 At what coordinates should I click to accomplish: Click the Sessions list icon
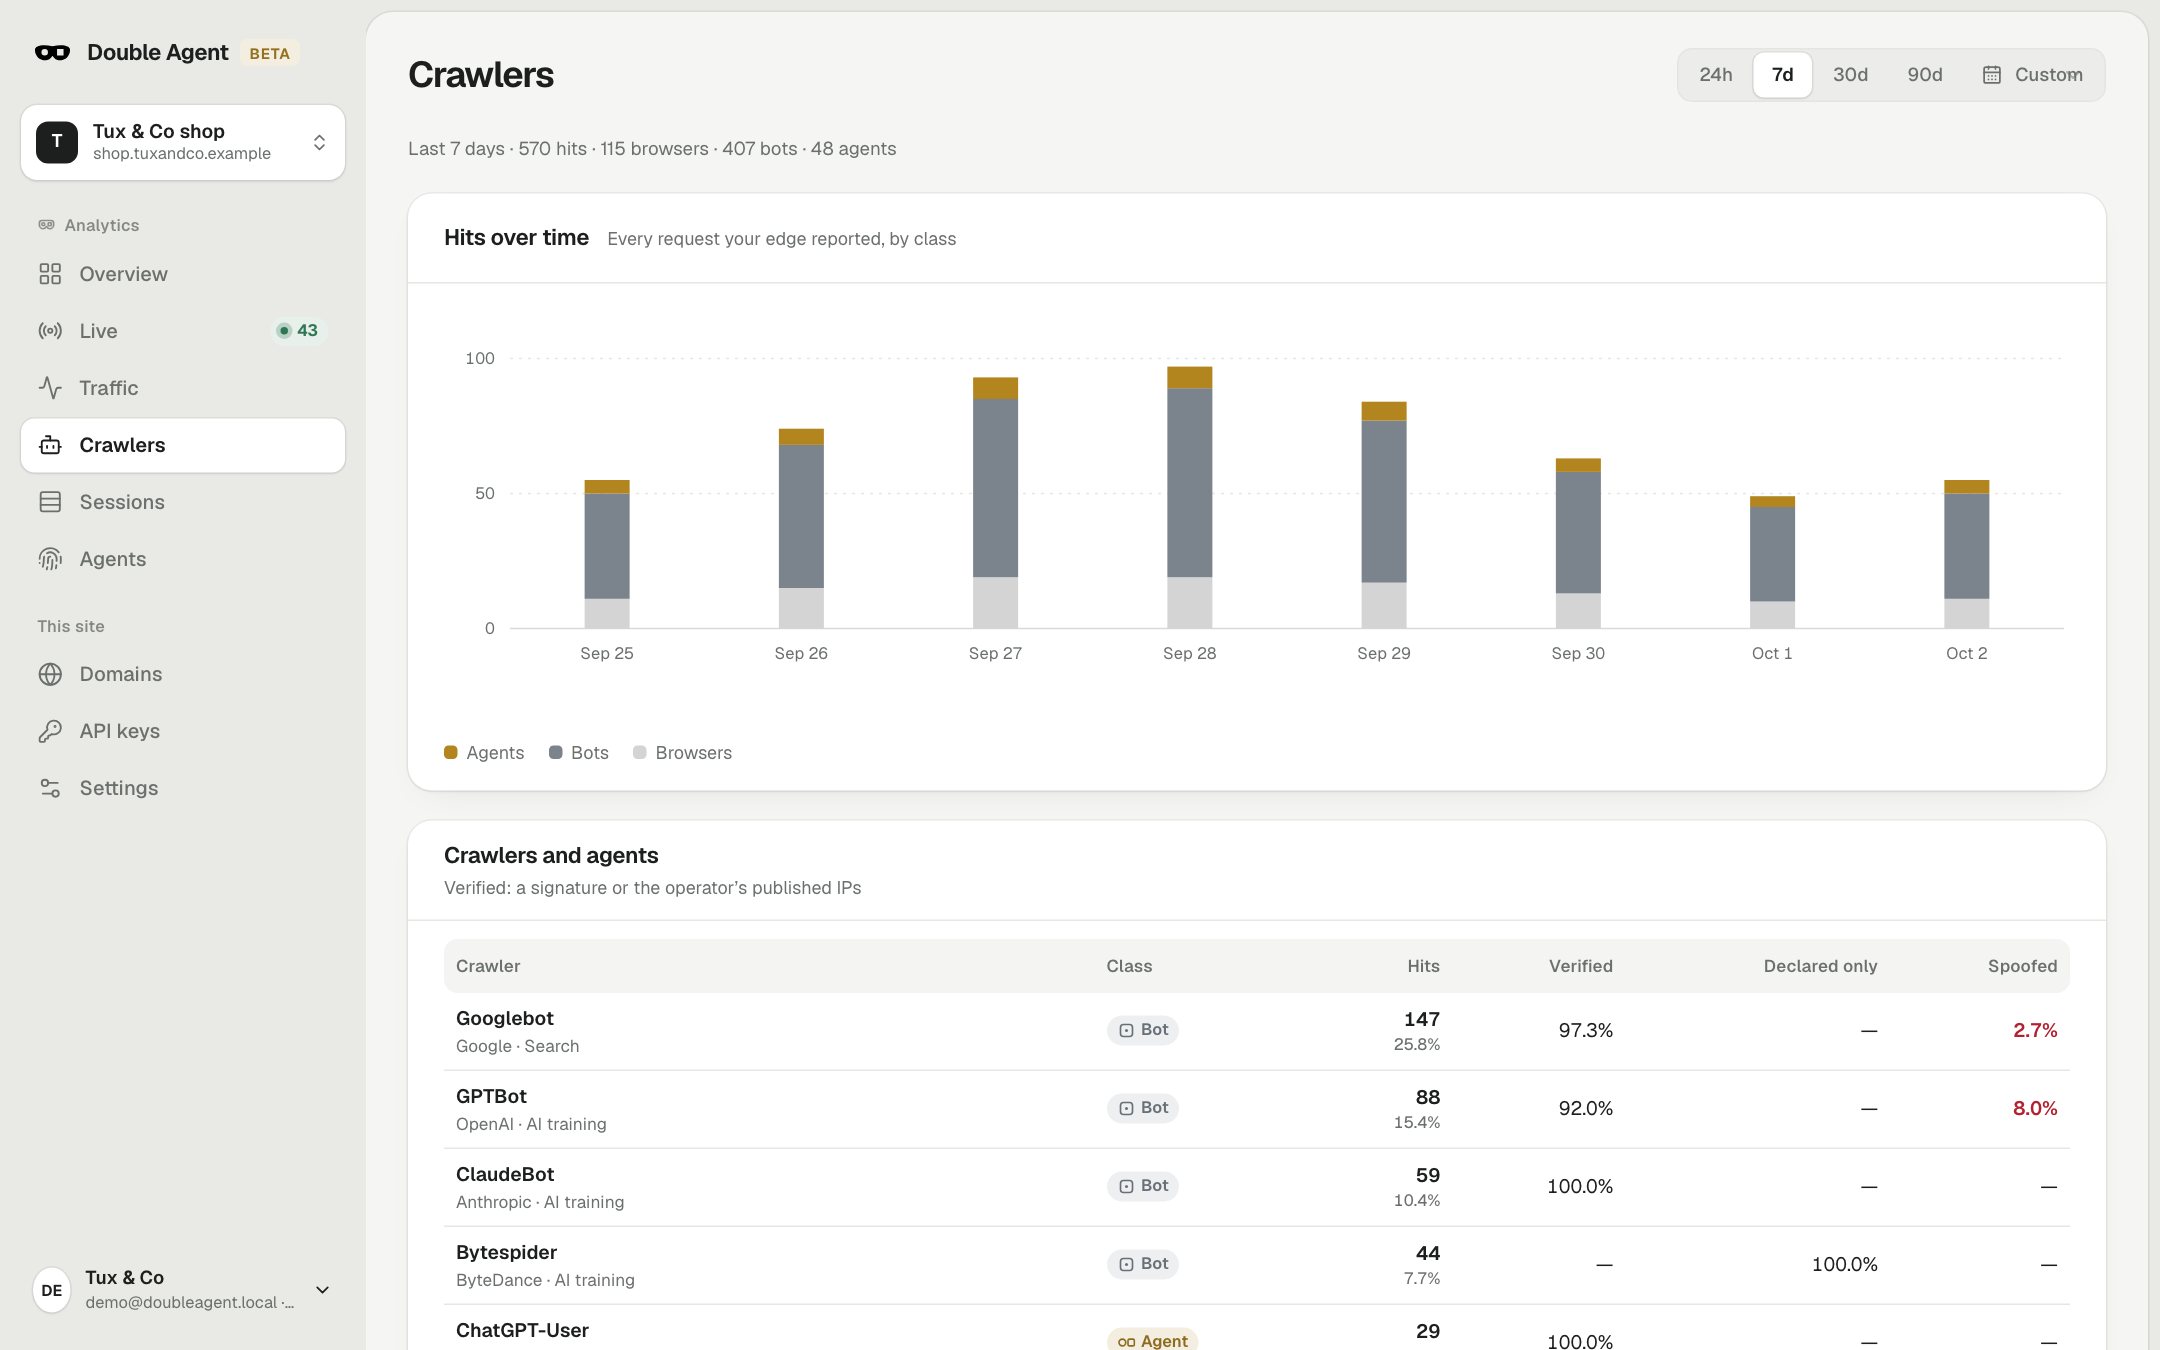50,502
